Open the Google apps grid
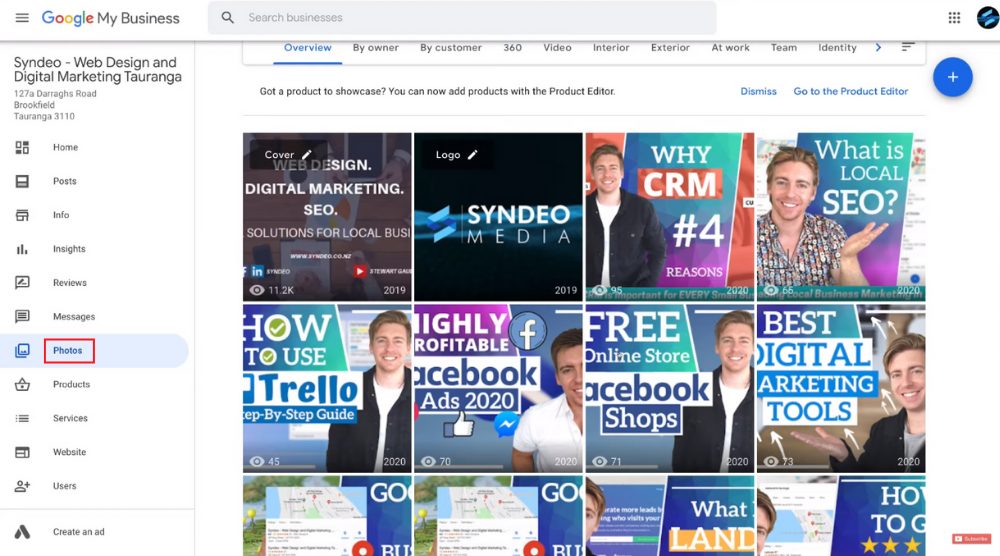 pyautogui.click(x=954, y=18)
